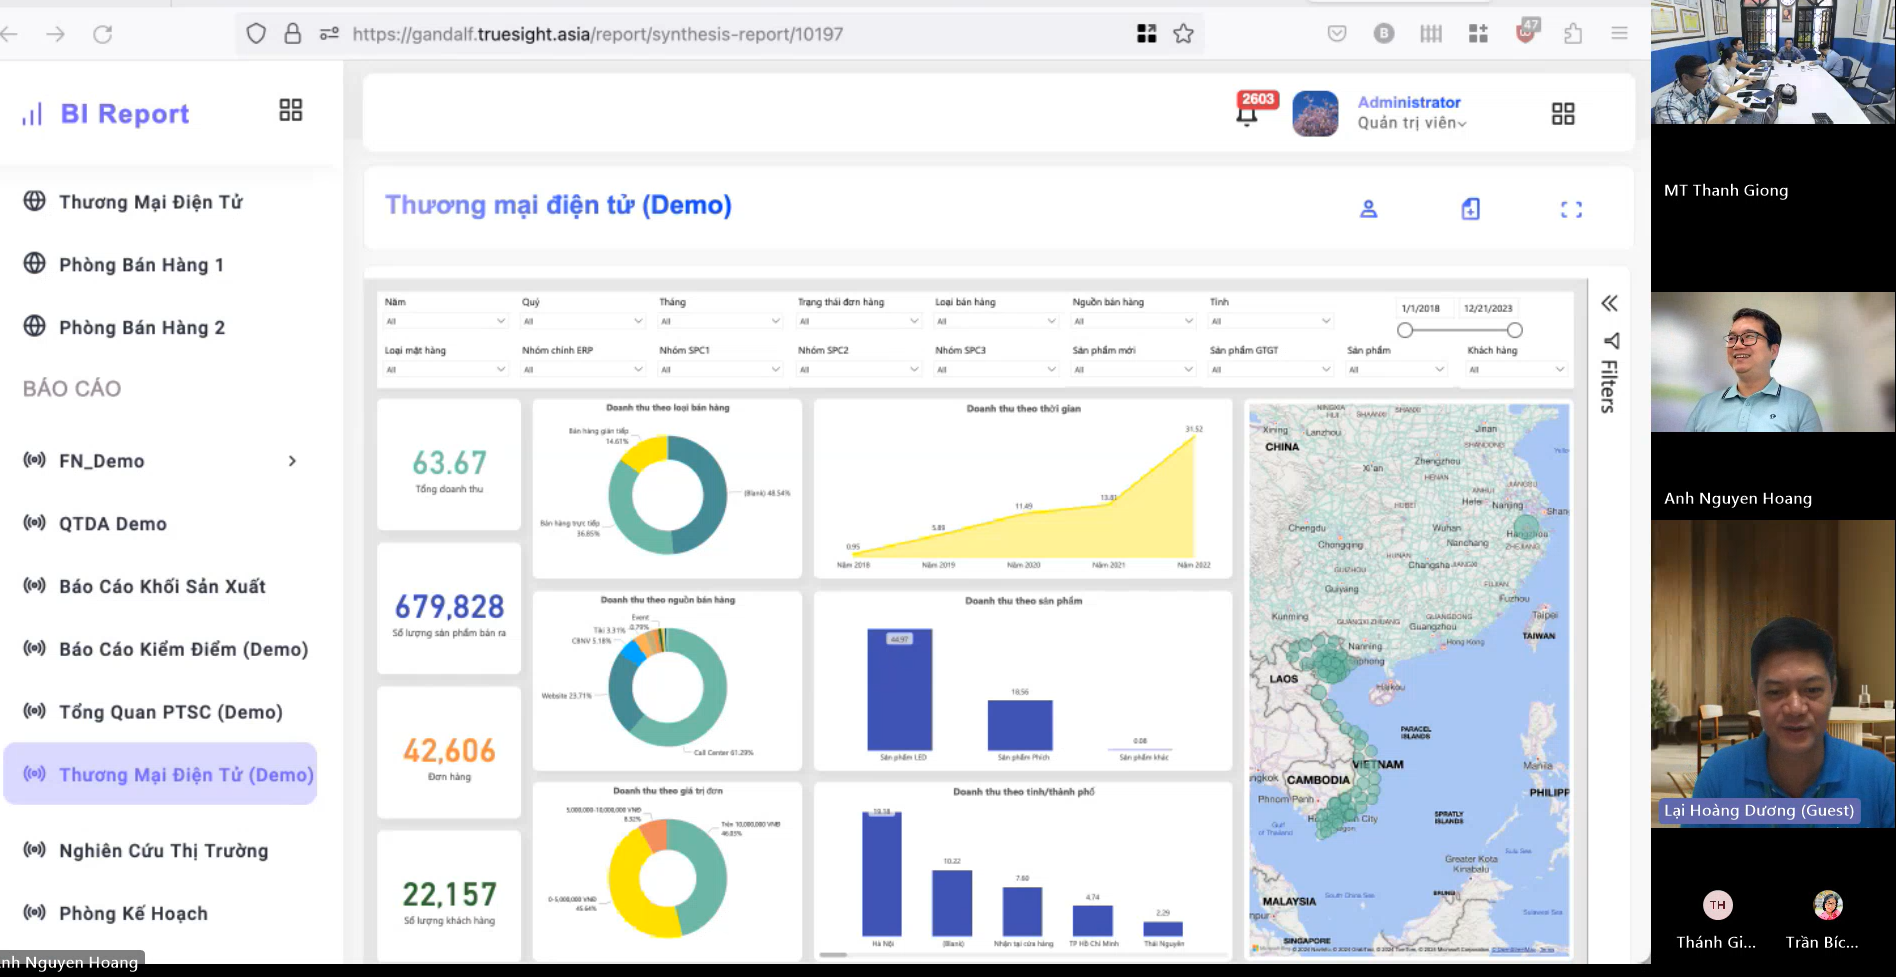This screenshot has height=977, width=1896.
Task: Open the extensions puzzle icon
Action: [x=1573, y=34]
